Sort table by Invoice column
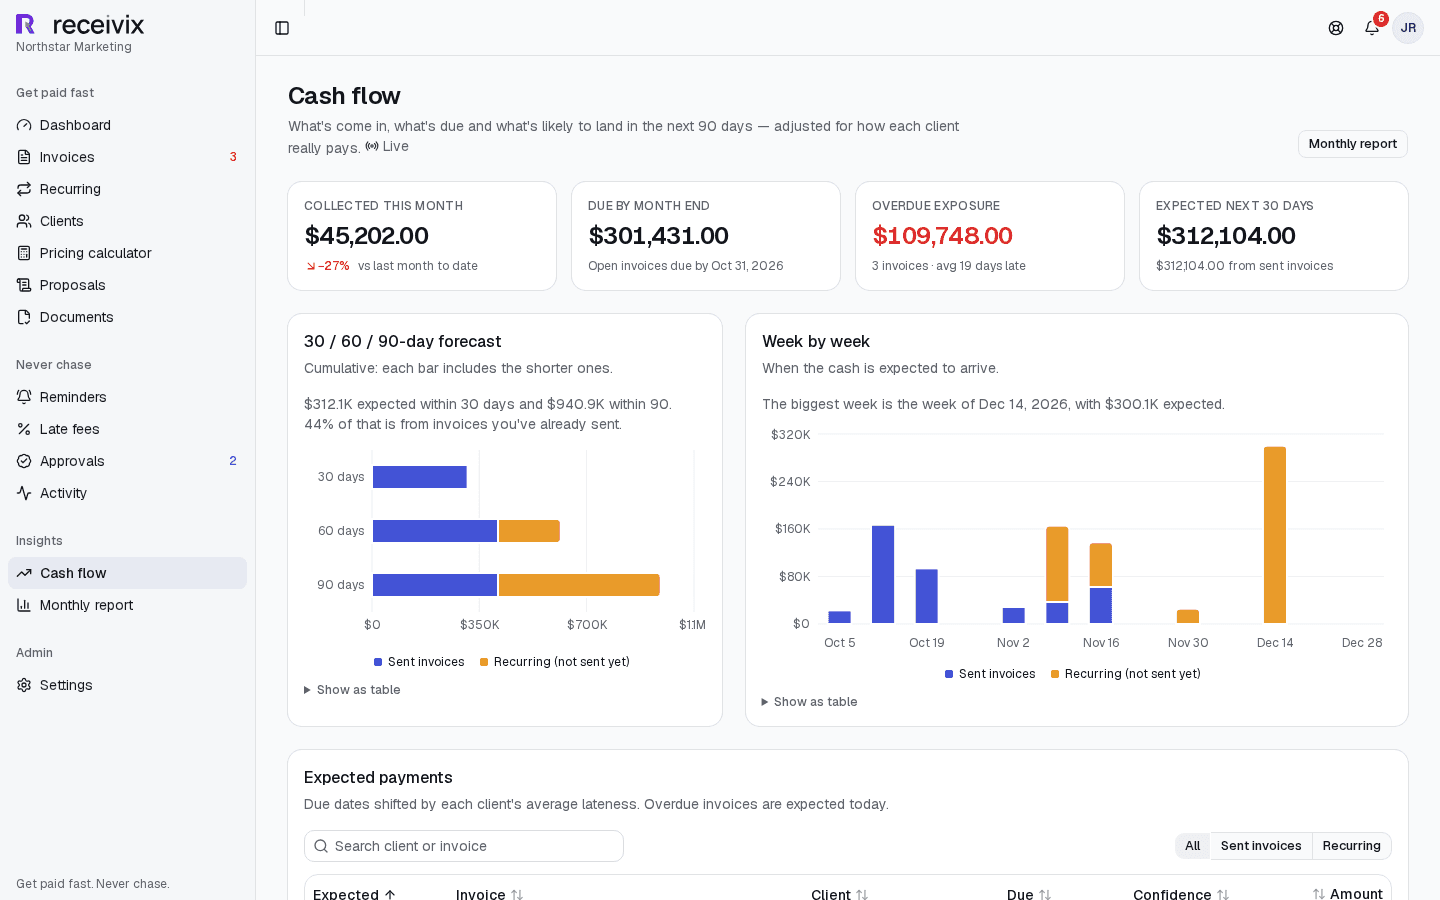Screen dimensions: 1440x900 (x=490, y=894)
